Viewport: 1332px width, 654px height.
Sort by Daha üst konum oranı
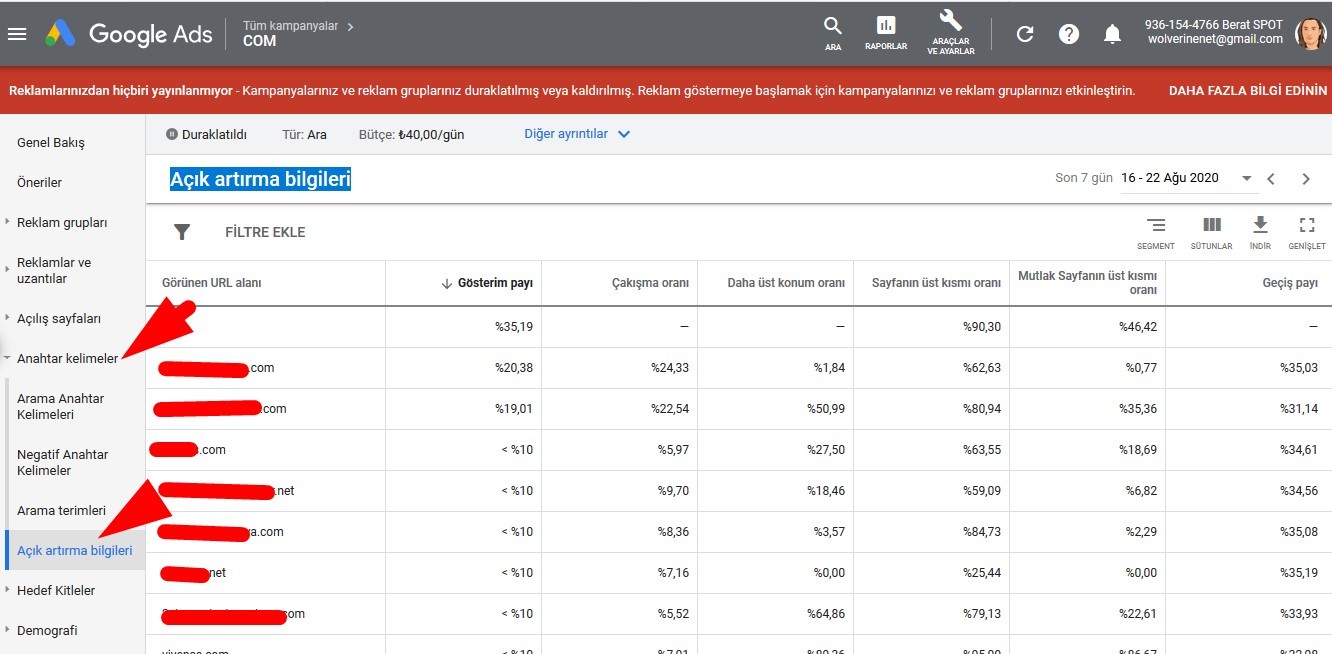(x=786, y=283)
